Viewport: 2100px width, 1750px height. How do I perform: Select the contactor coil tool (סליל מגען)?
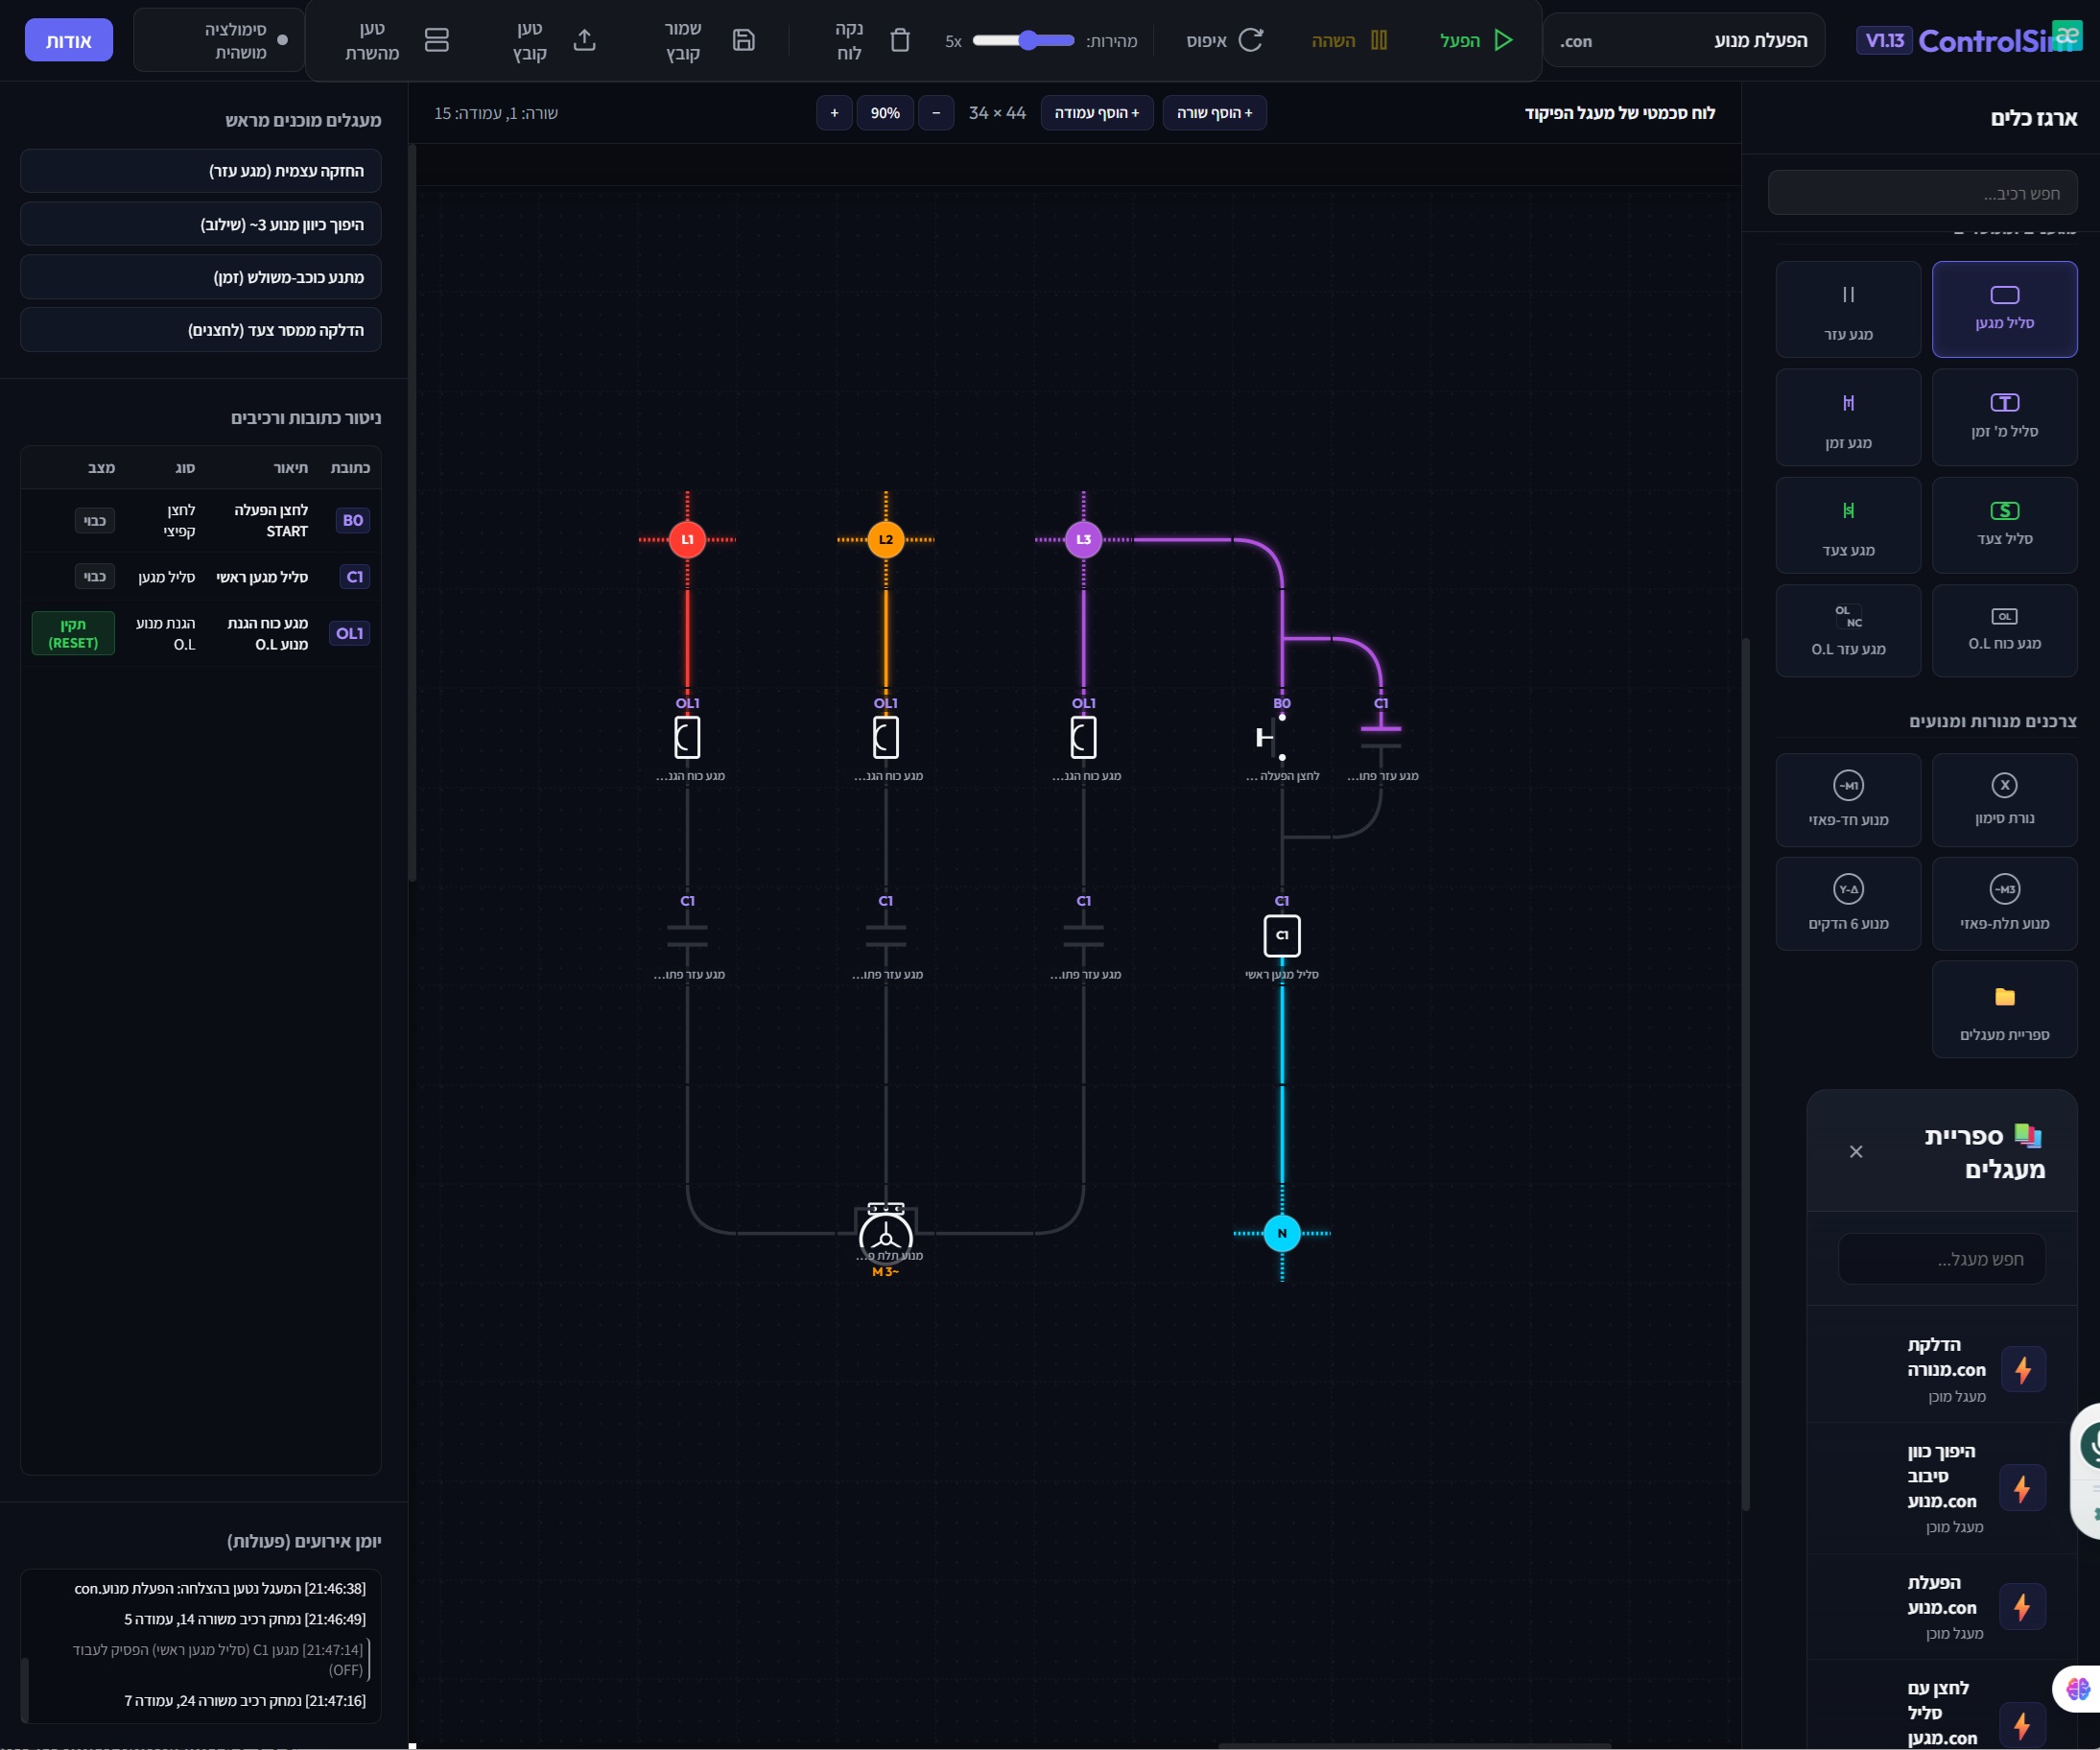[2004, 309]
